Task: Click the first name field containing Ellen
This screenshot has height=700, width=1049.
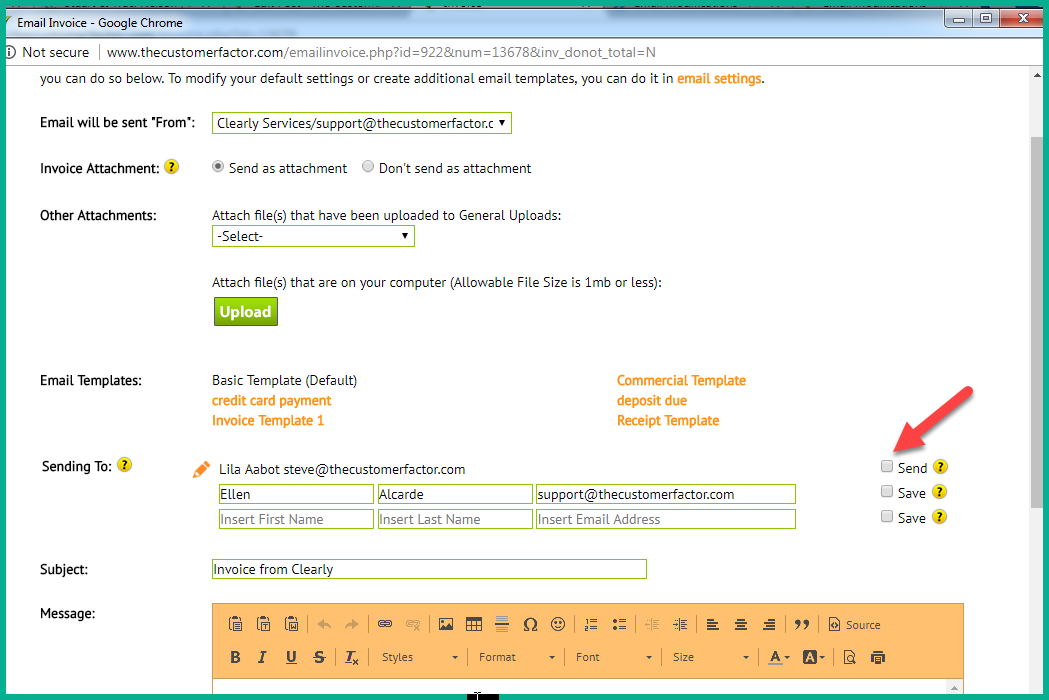Action: coord(296,494)
